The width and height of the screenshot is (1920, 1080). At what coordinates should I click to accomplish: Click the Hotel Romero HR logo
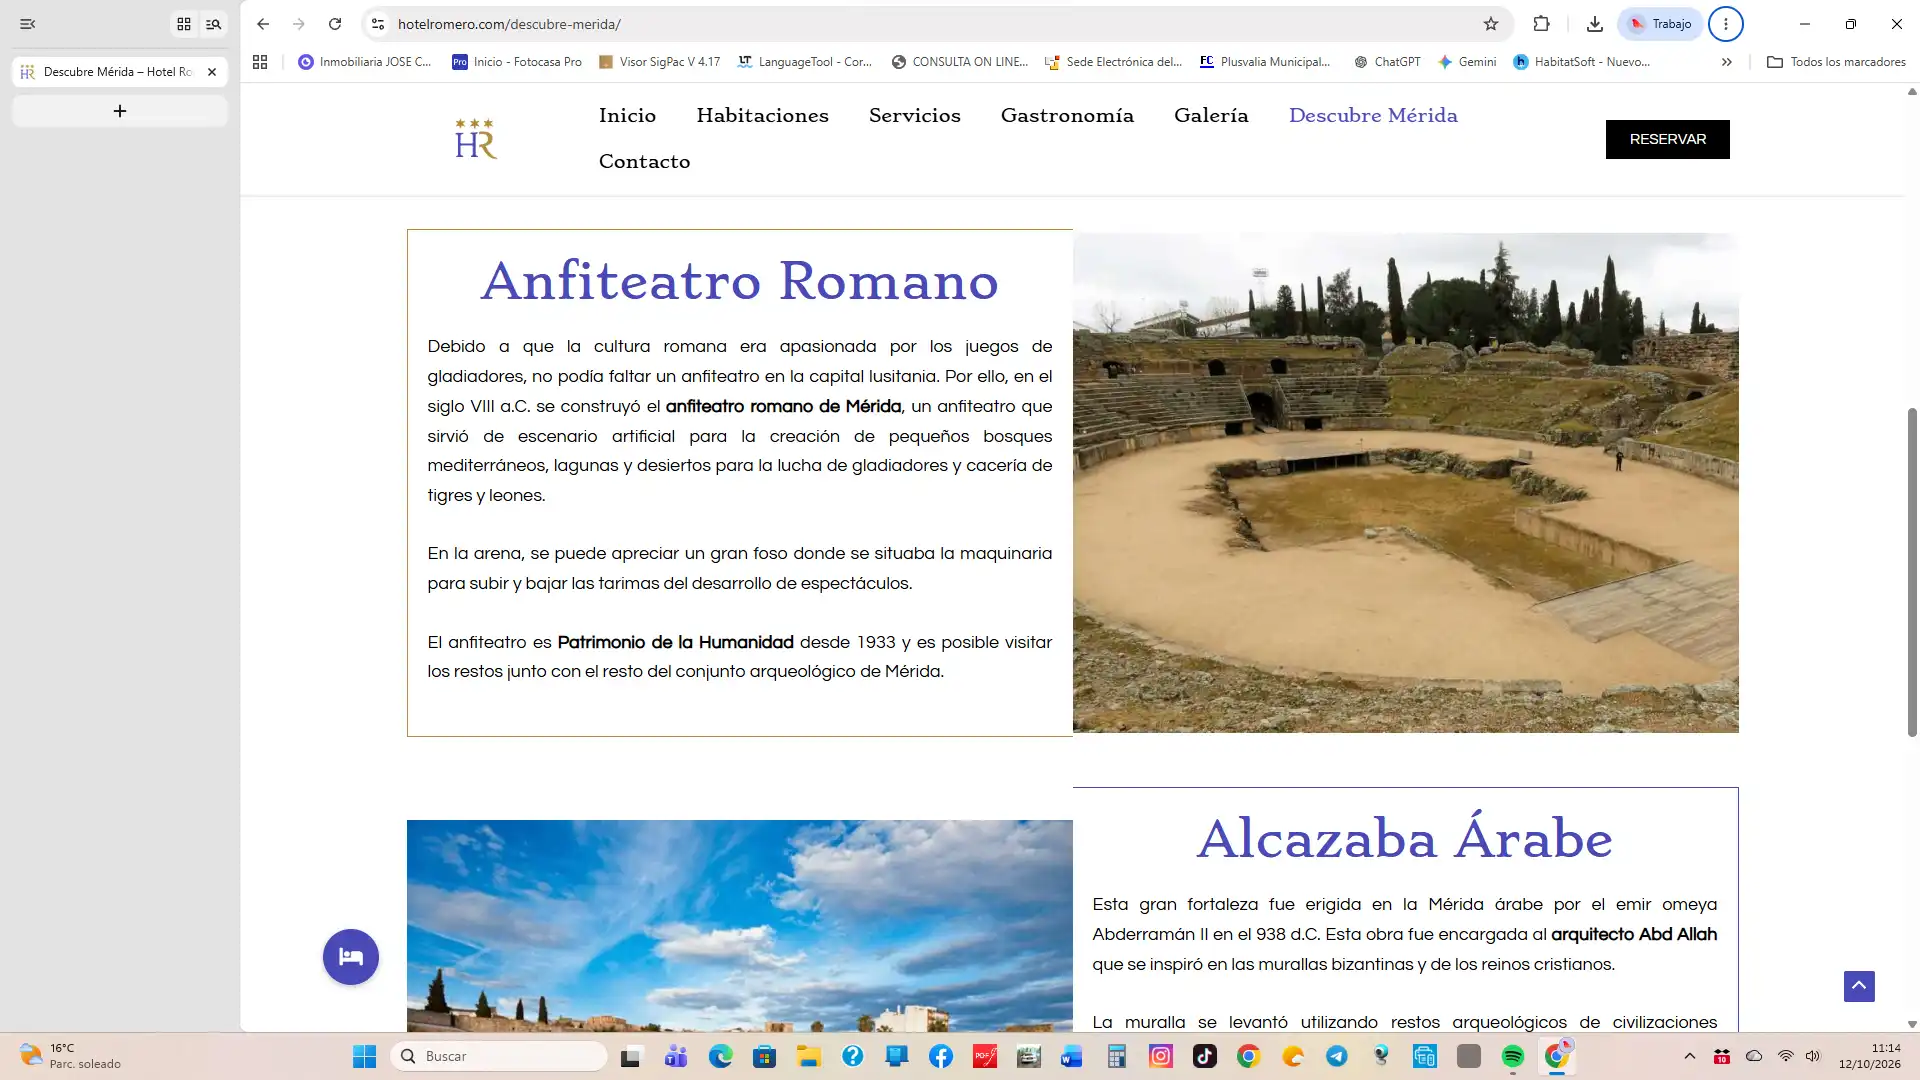476,139
